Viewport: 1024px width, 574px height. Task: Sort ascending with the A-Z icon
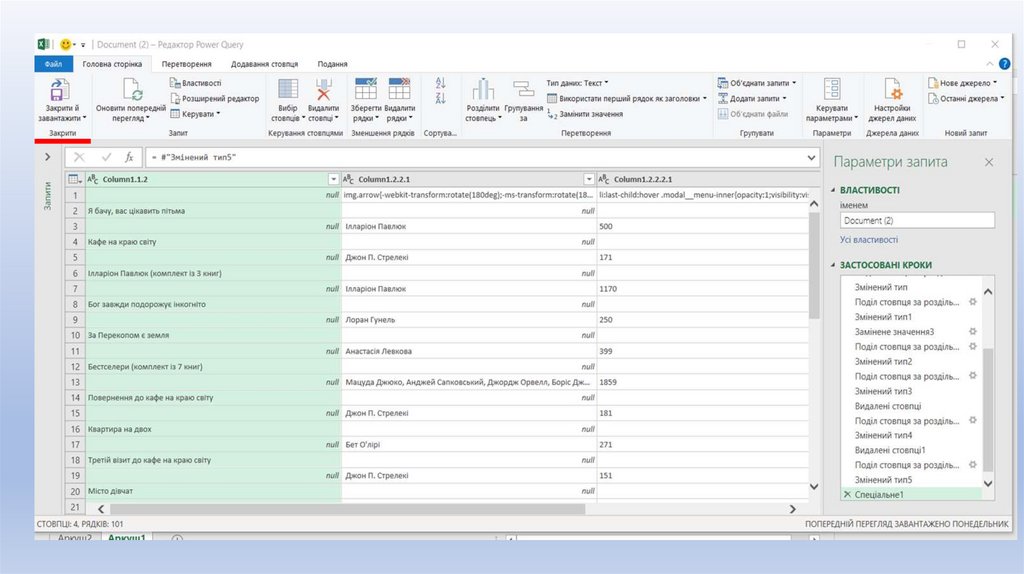tap(440, 84)
